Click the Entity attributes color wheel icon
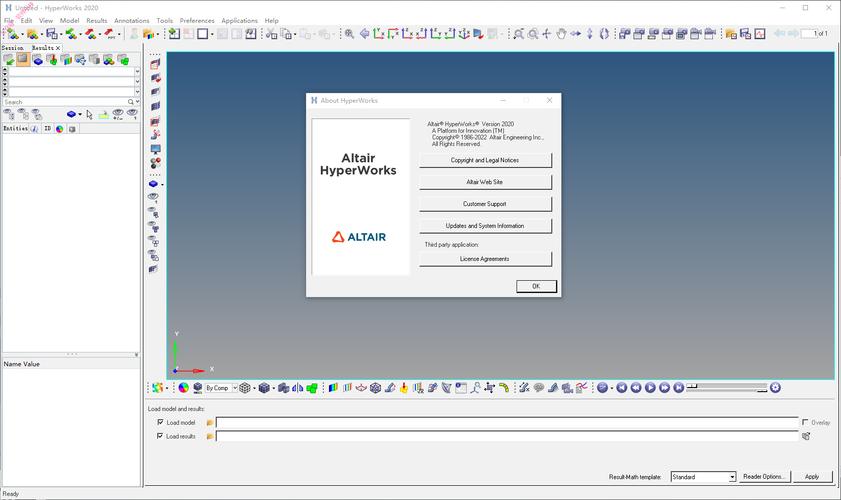The height and width of the screenshot is (500, 841). (183, 387)
